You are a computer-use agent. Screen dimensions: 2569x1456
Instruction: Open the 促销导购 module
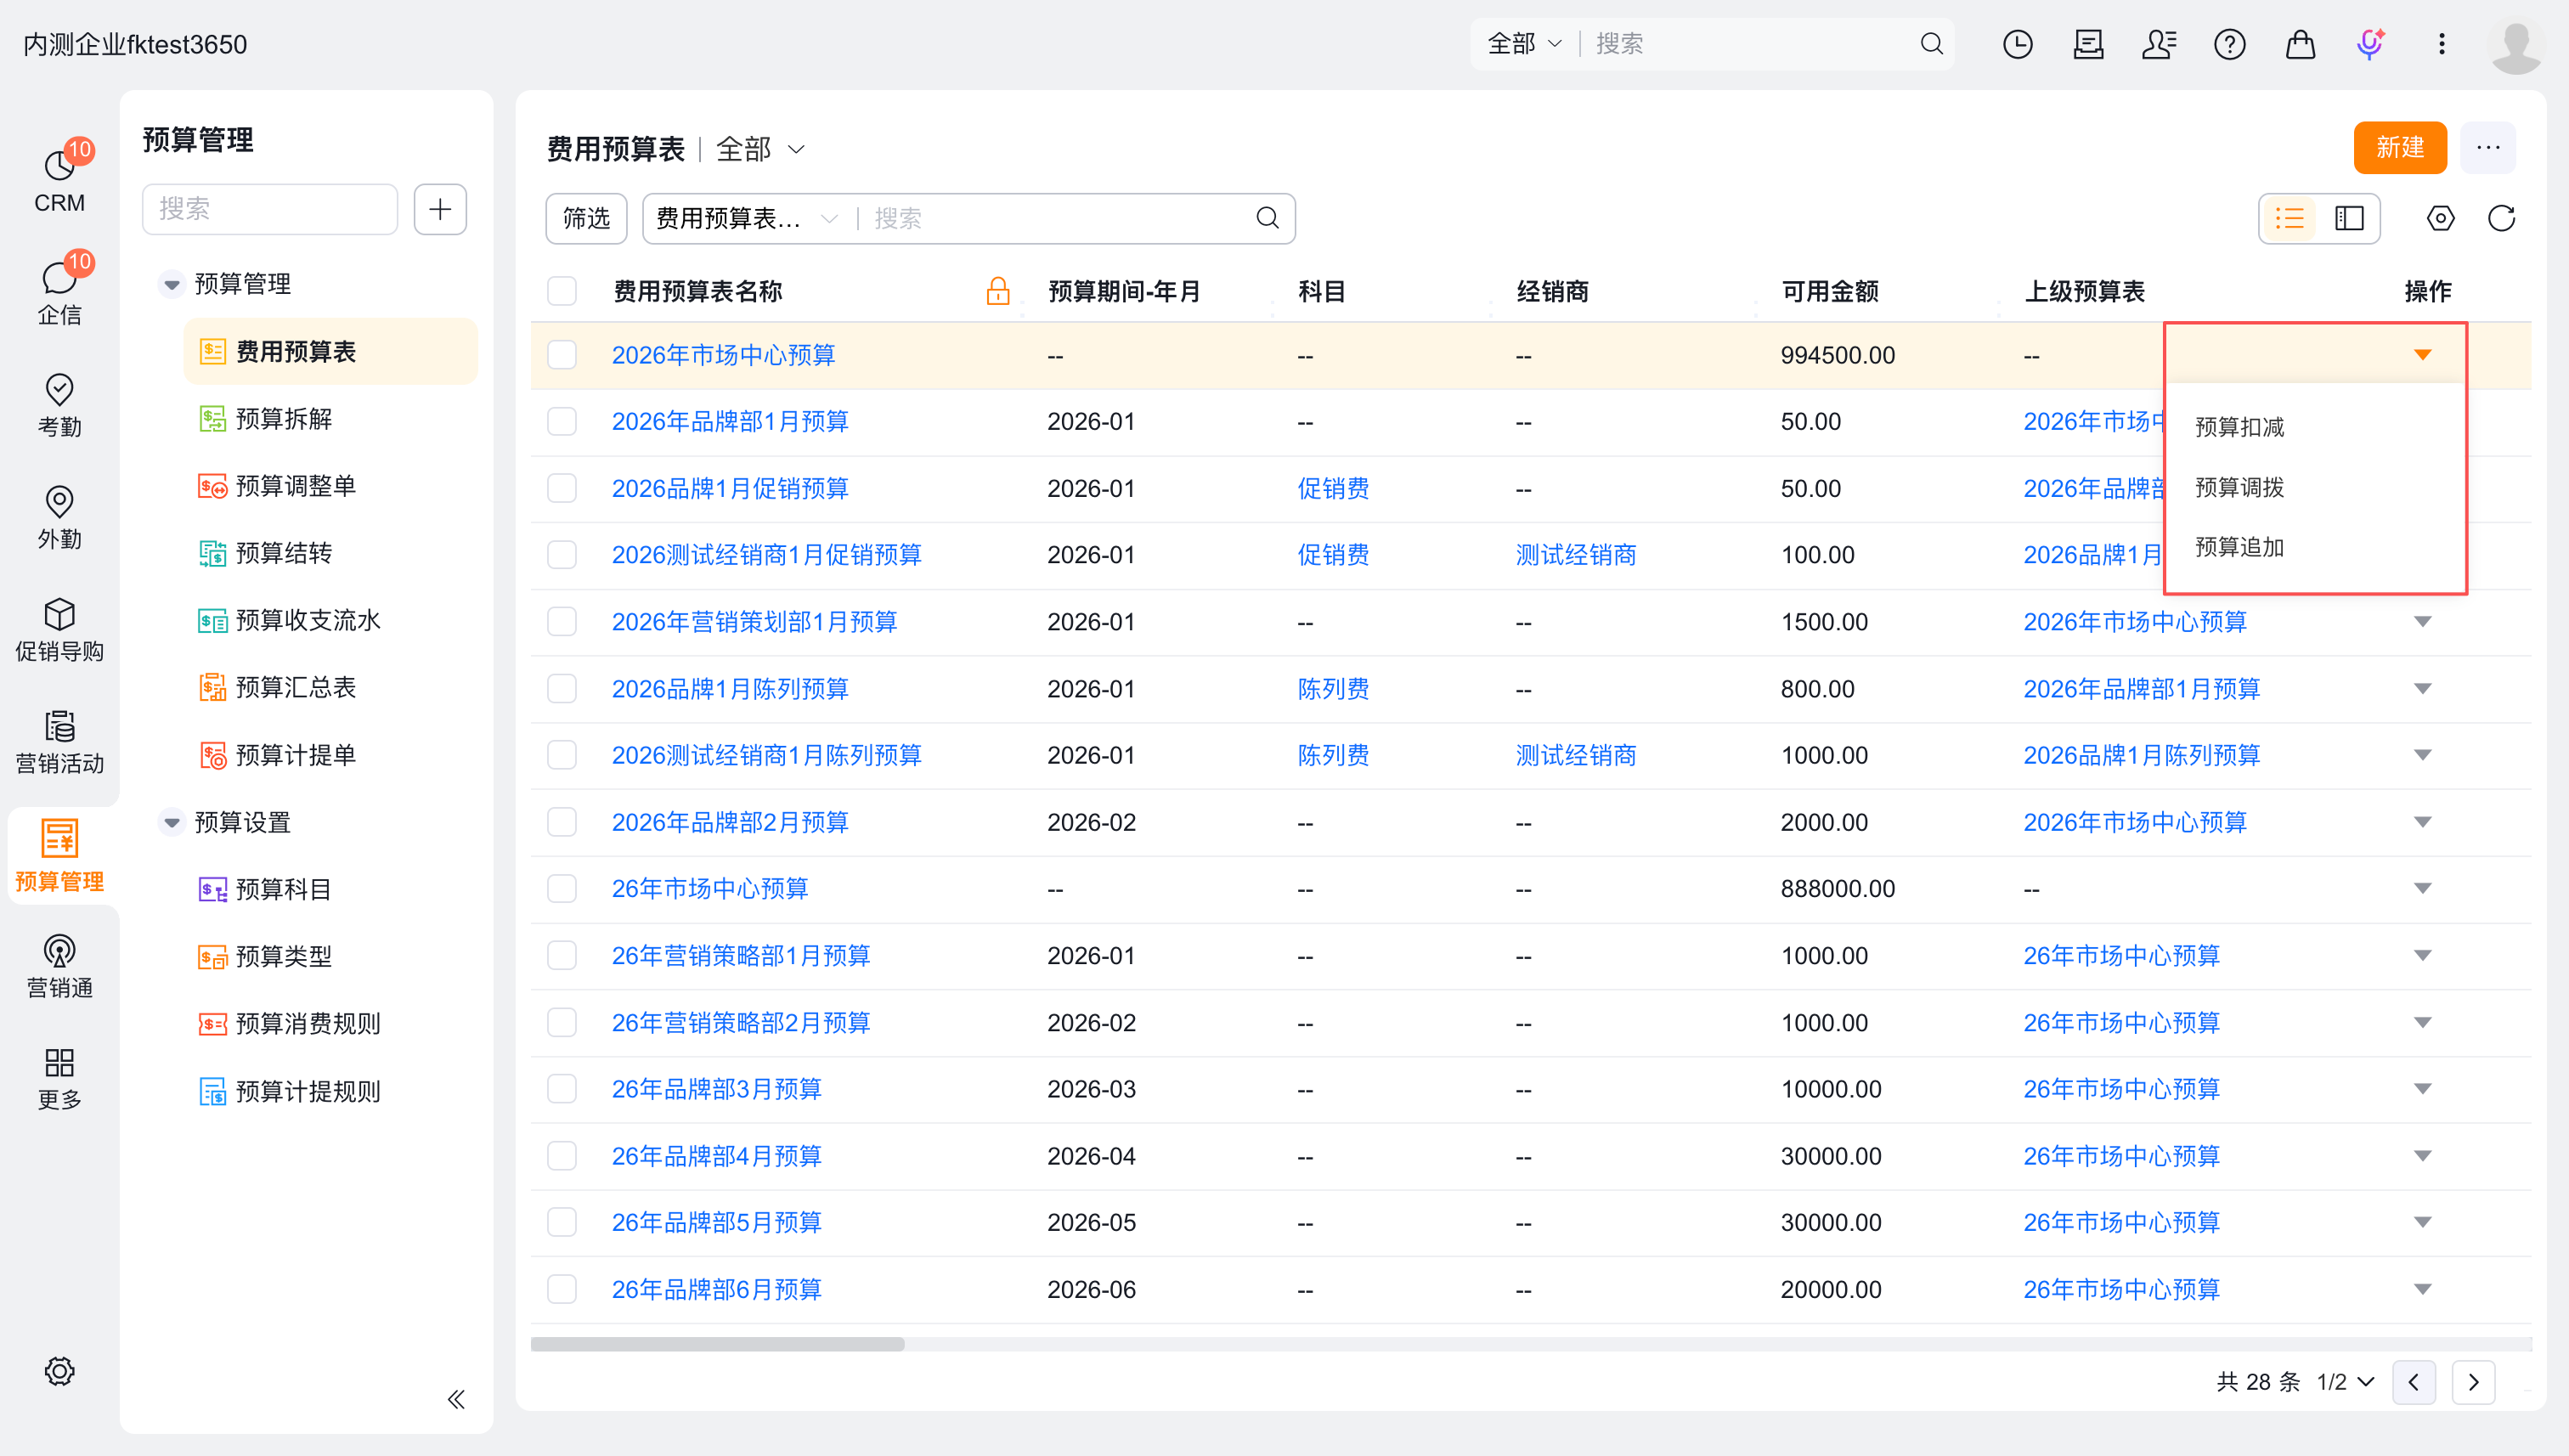point(59,630)
